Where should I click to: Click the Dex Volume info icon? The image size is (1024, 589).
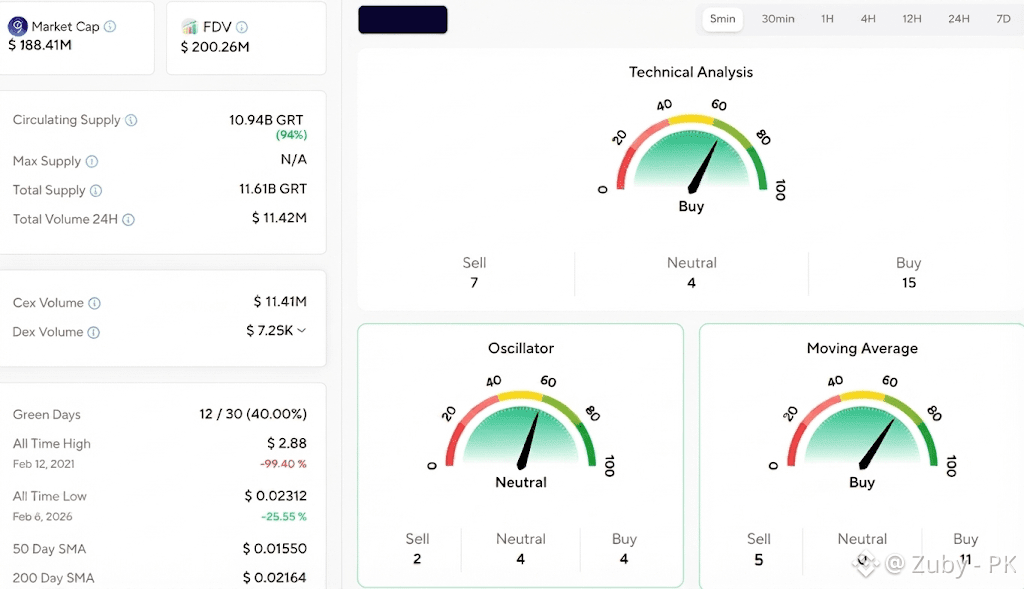(x=94, y=332)
